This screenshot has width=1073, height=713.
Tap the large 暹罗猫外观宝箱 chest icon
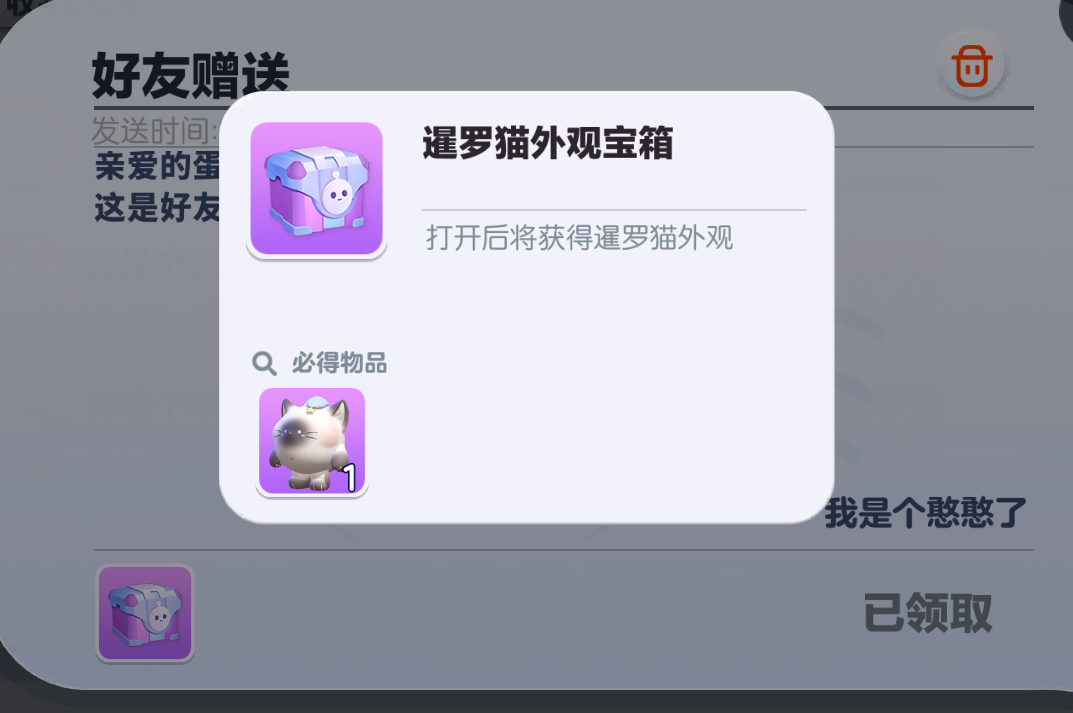[x=316, y=190]
